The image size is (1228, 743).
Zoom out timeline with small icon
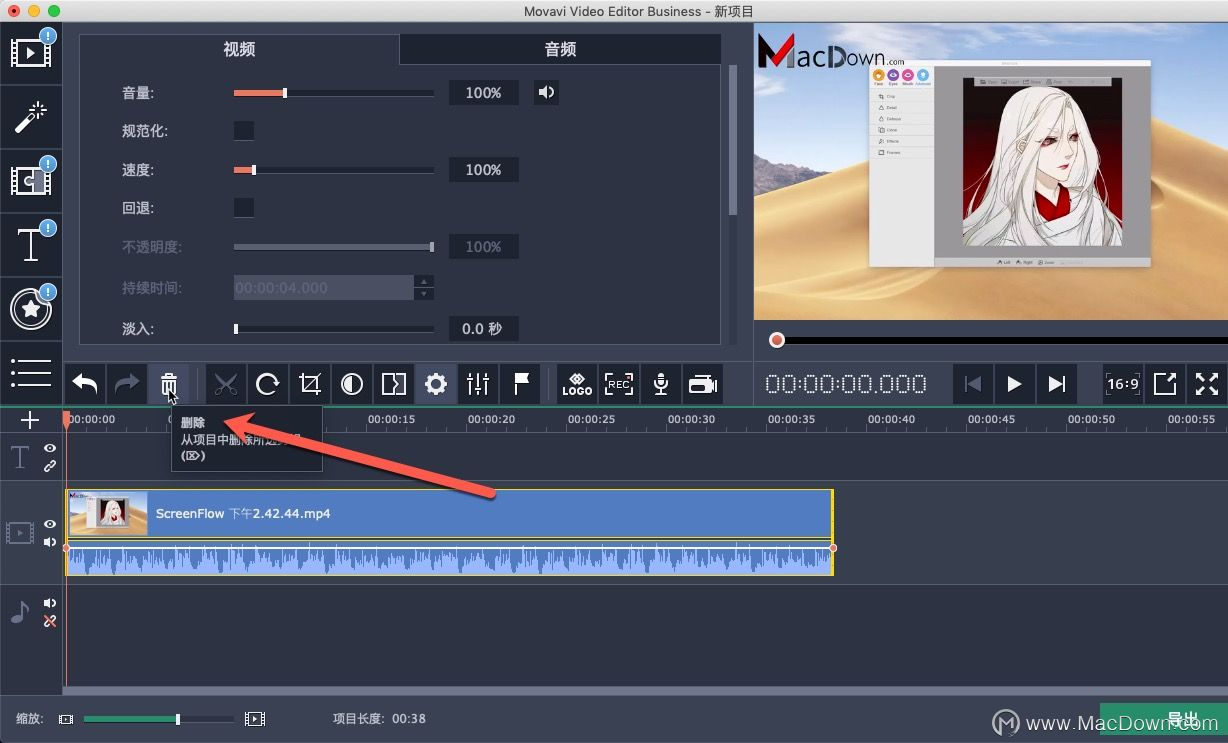click(x=66, y=719)
